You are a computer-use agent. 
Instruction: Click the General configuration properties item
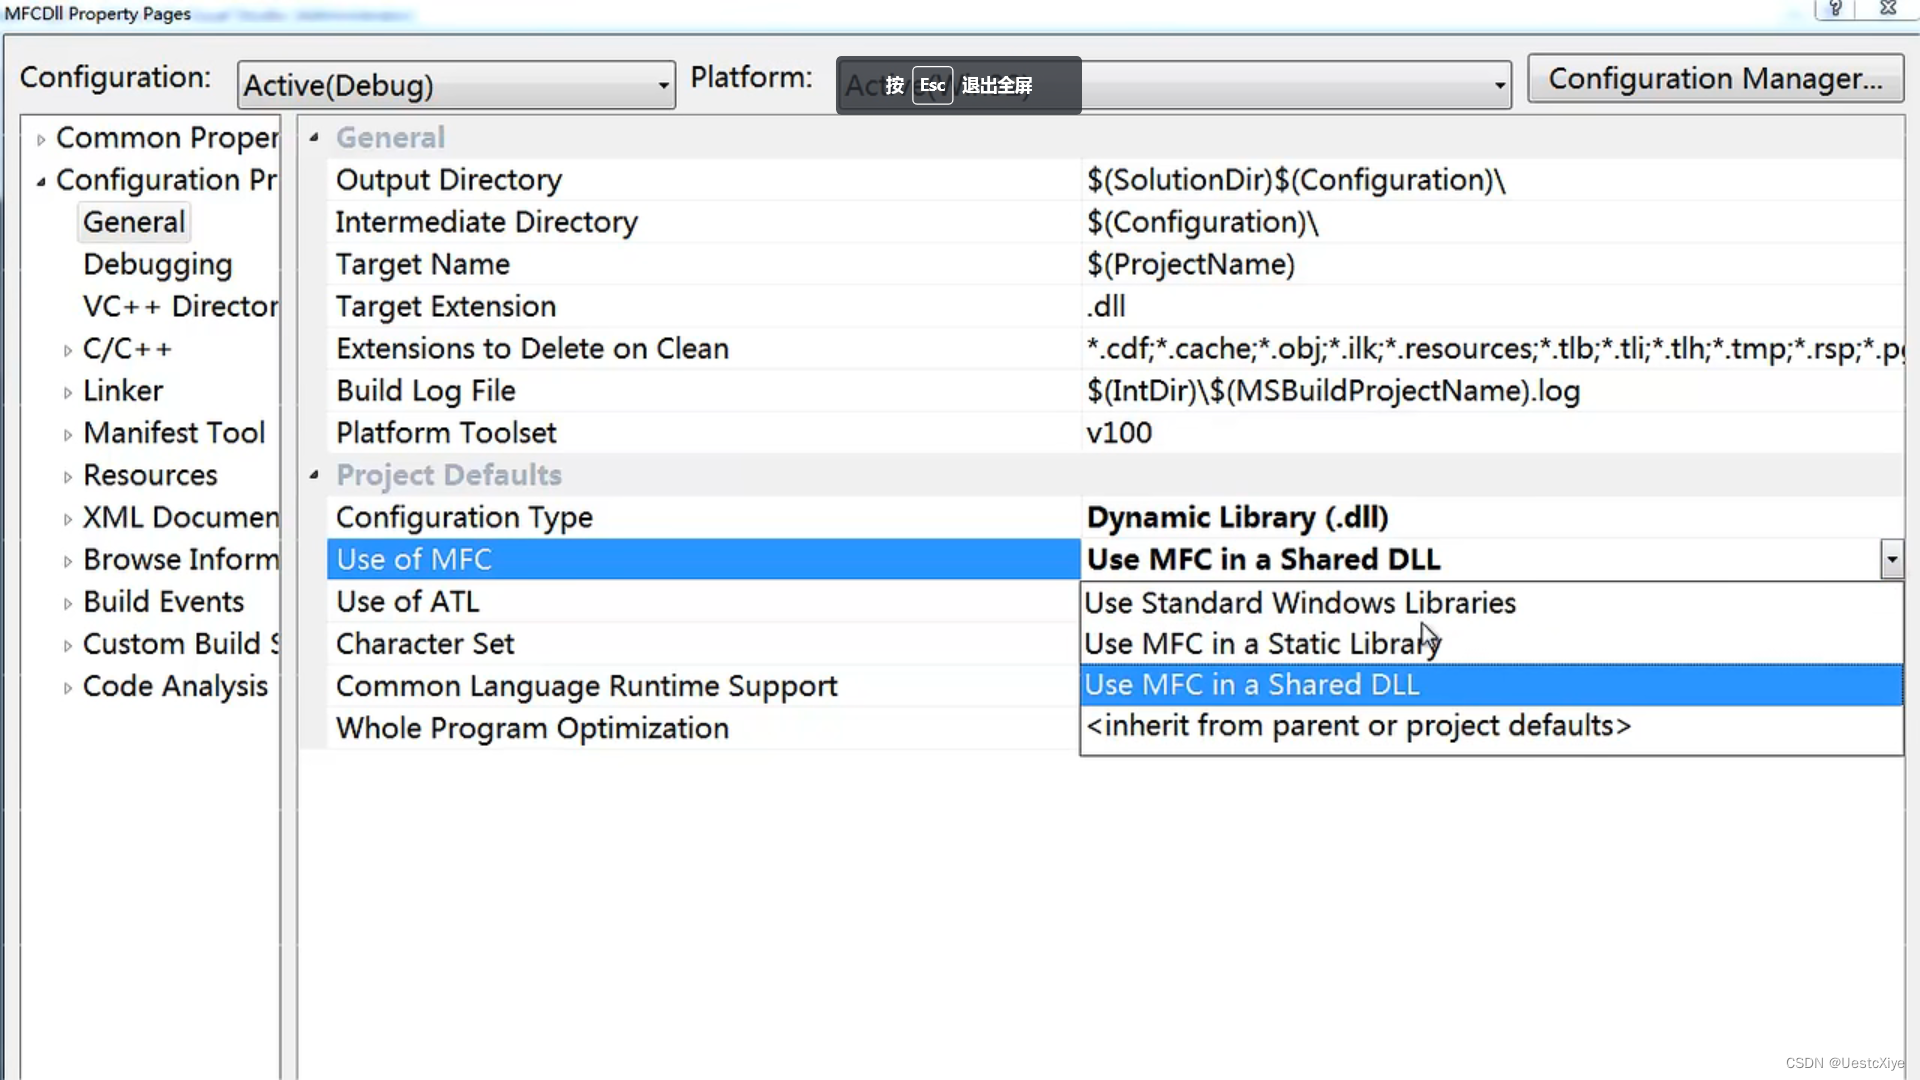(x=132, y=222)
